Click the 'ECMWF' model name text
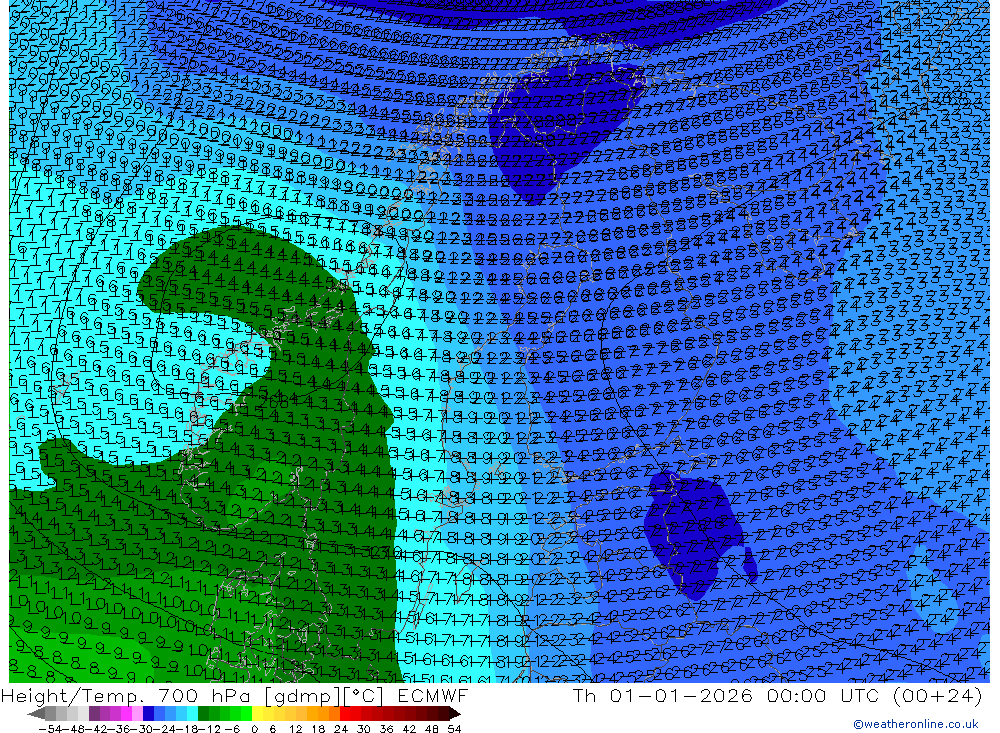 tap(433, 695)
